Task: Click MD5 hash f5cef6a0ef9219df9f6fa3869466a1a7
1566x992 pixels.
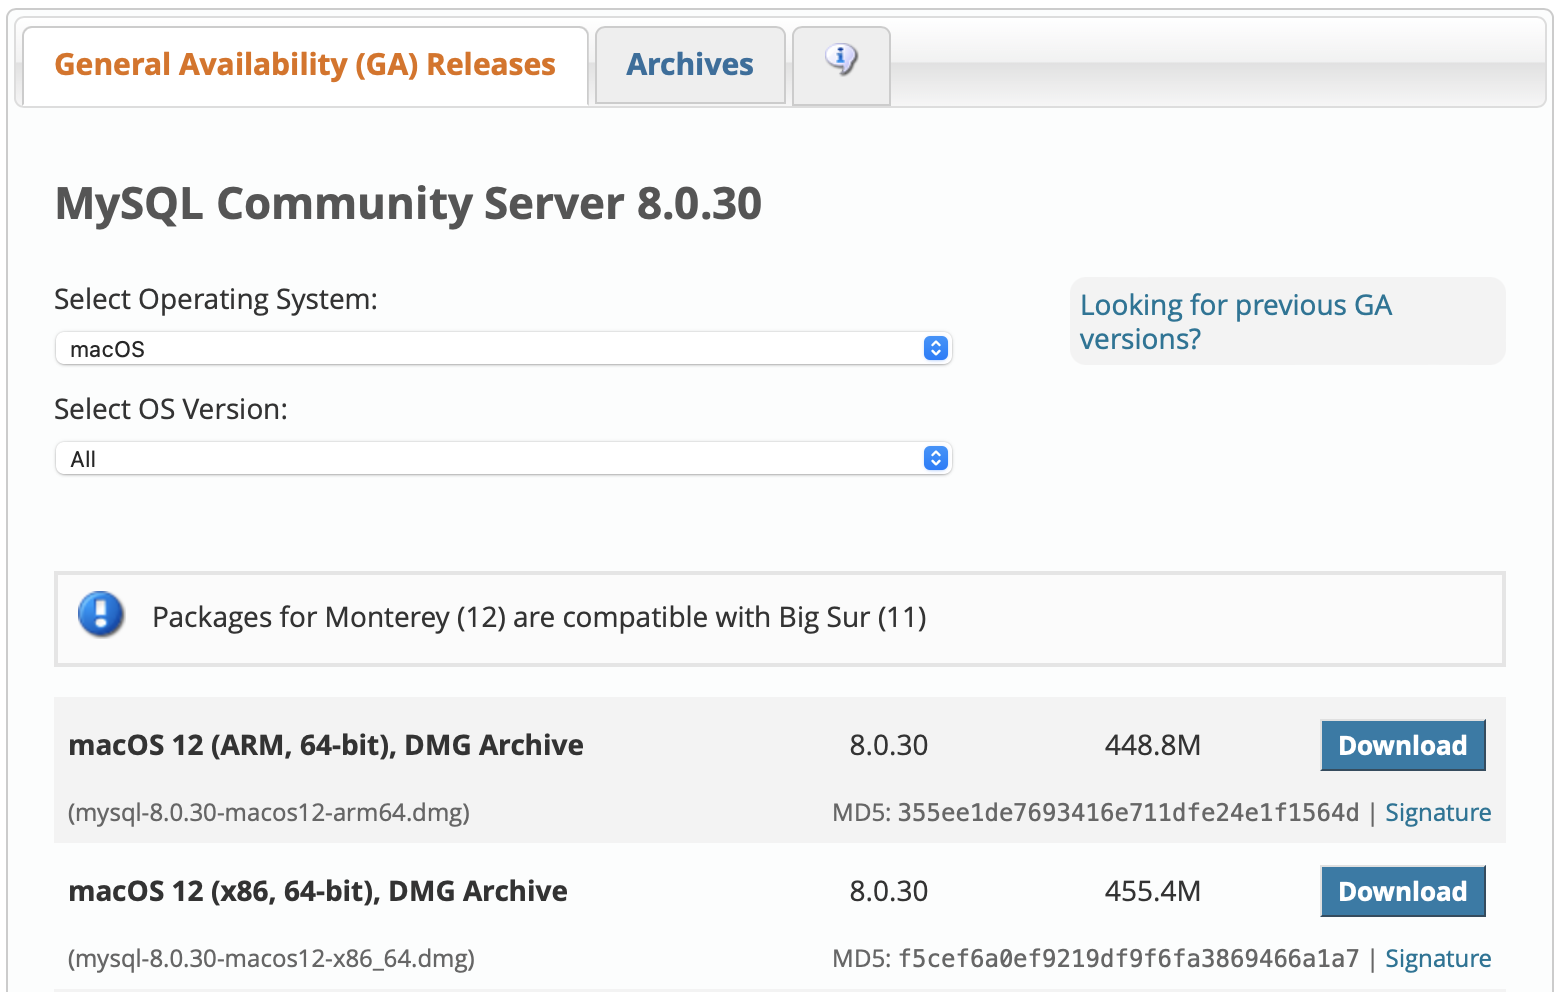Action: [1128, 958]
